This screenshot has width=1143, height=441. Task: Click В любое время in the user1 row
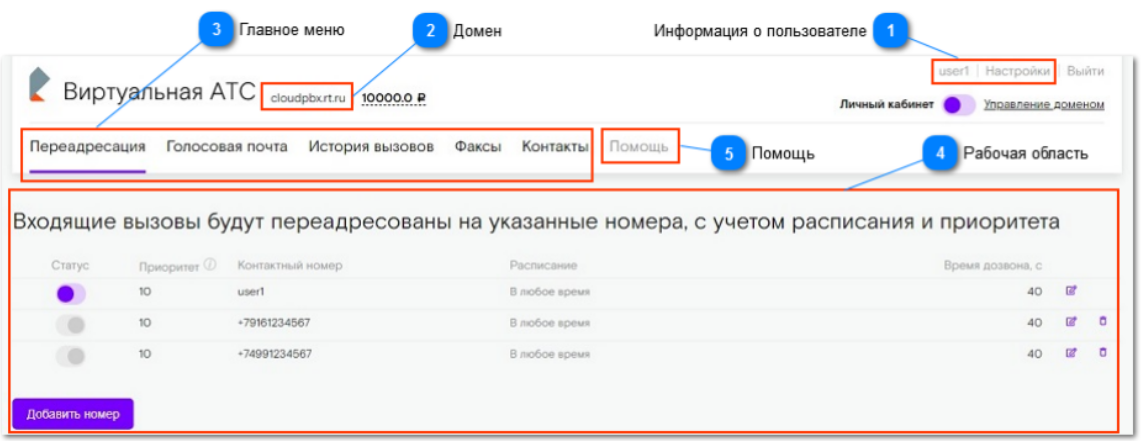coord(550,292)
